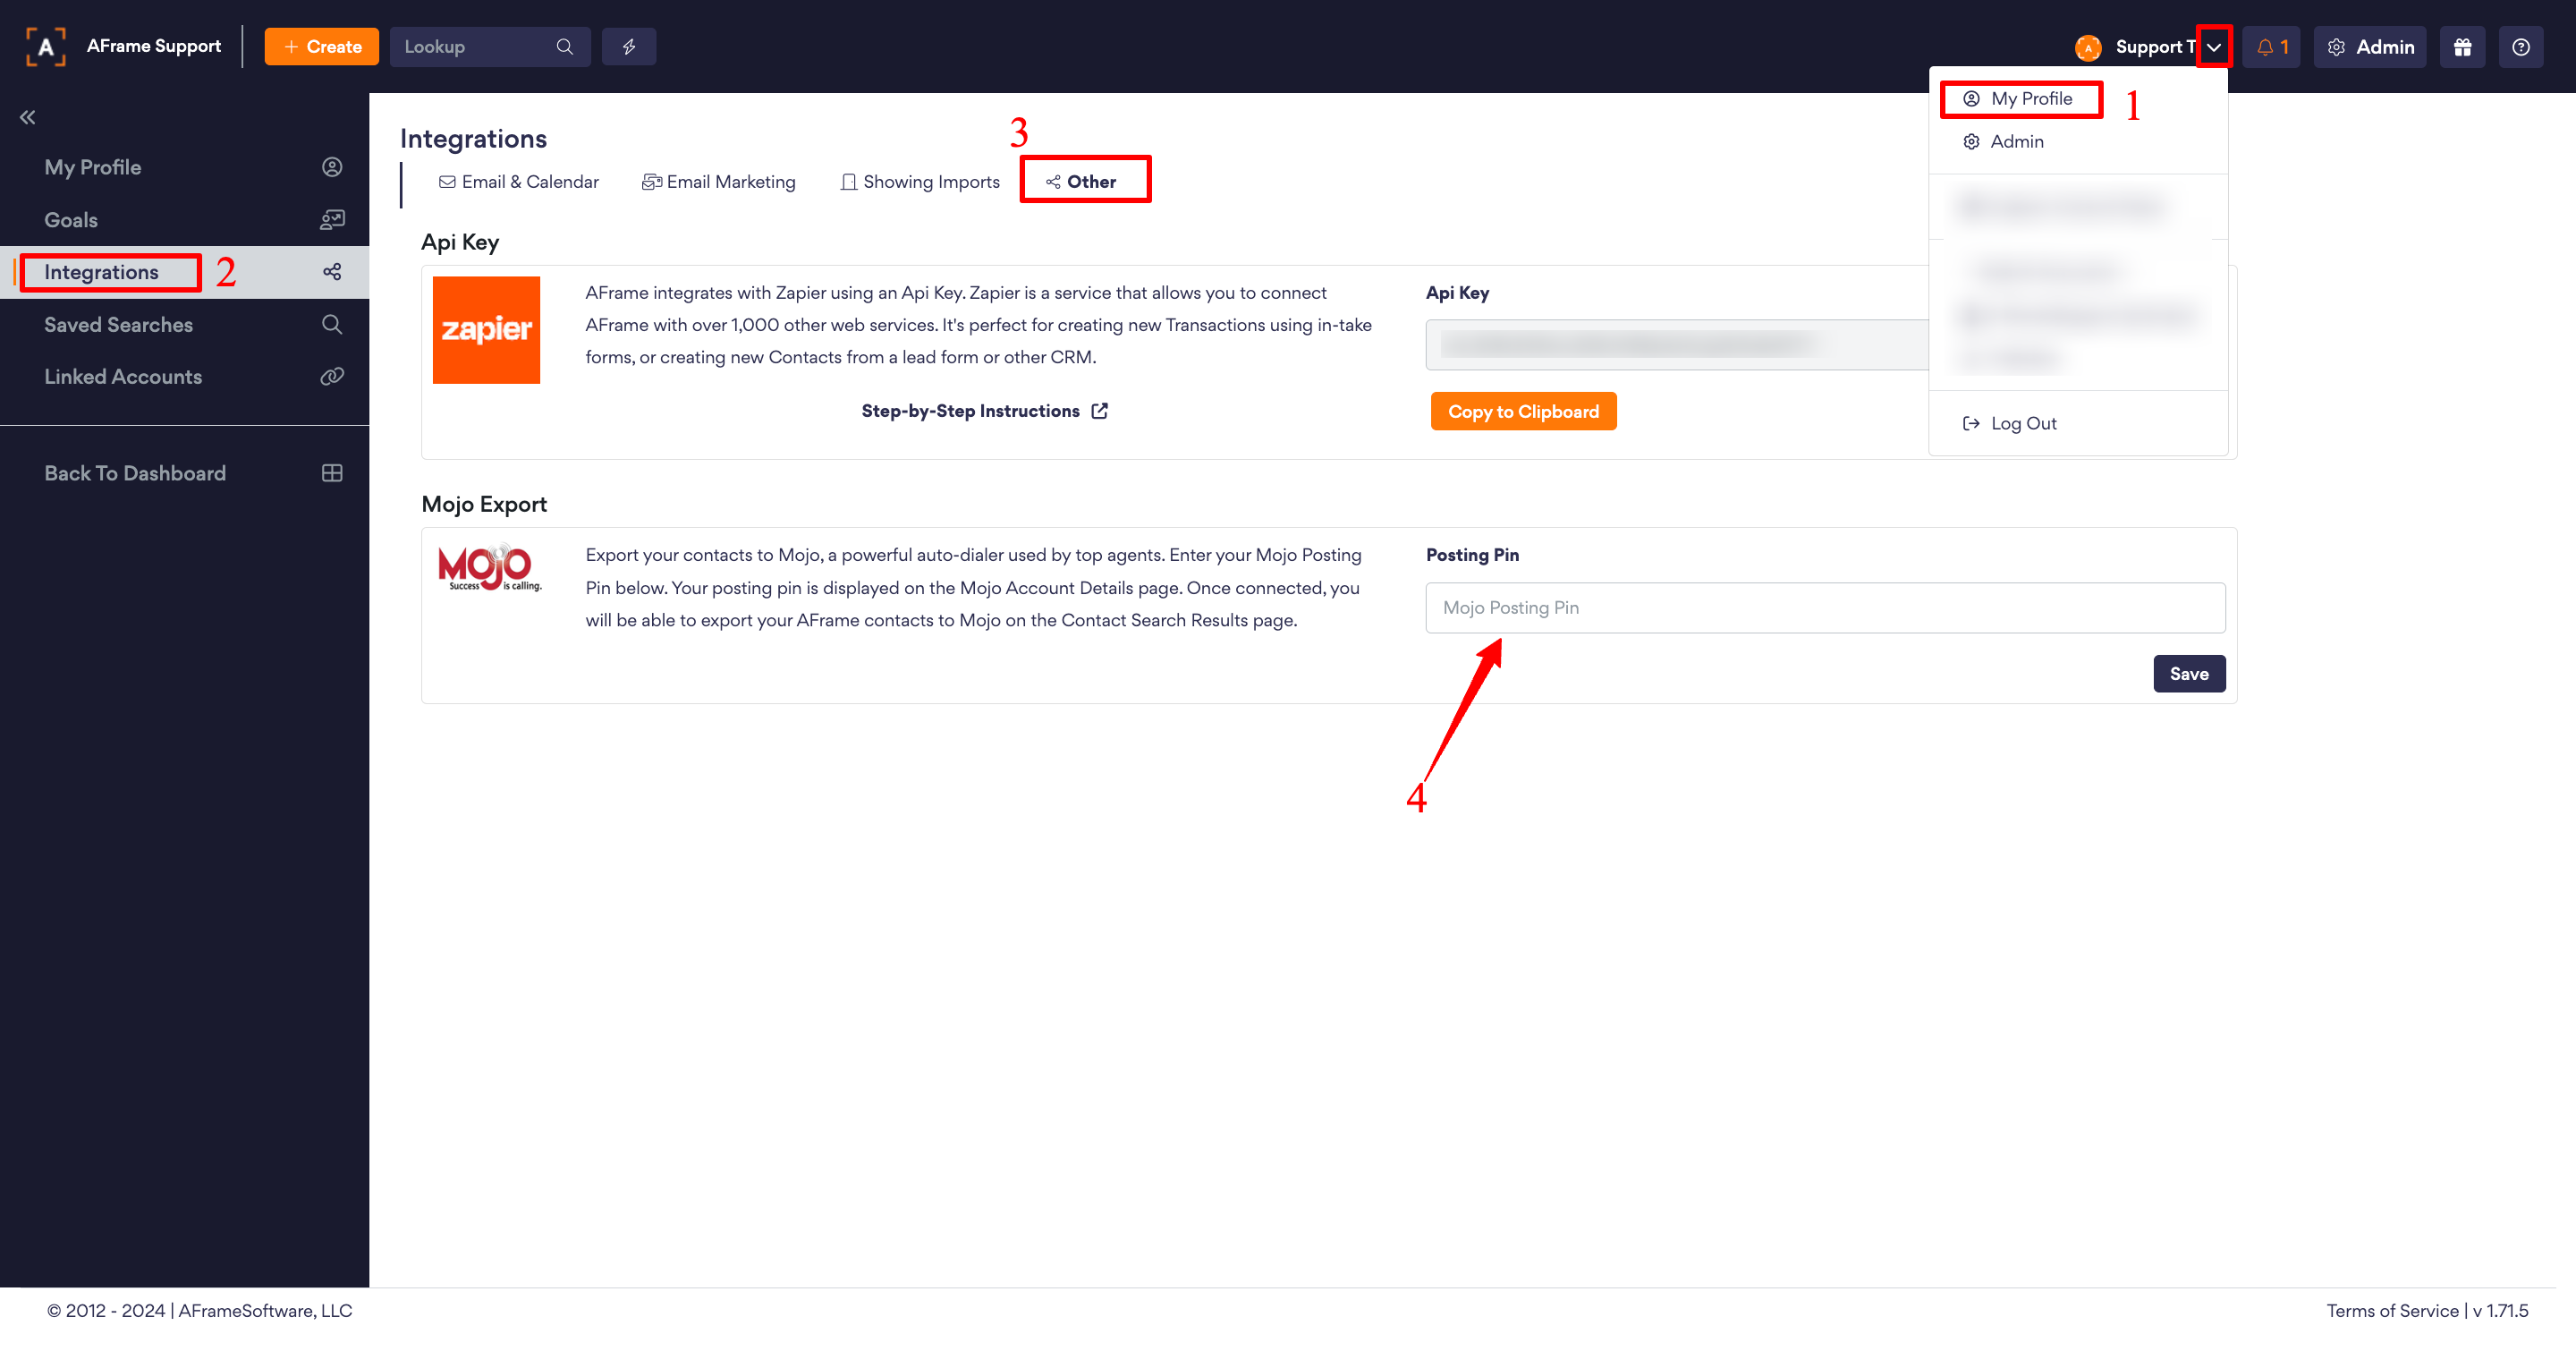Open the help question mark icon

[2520, 47]
